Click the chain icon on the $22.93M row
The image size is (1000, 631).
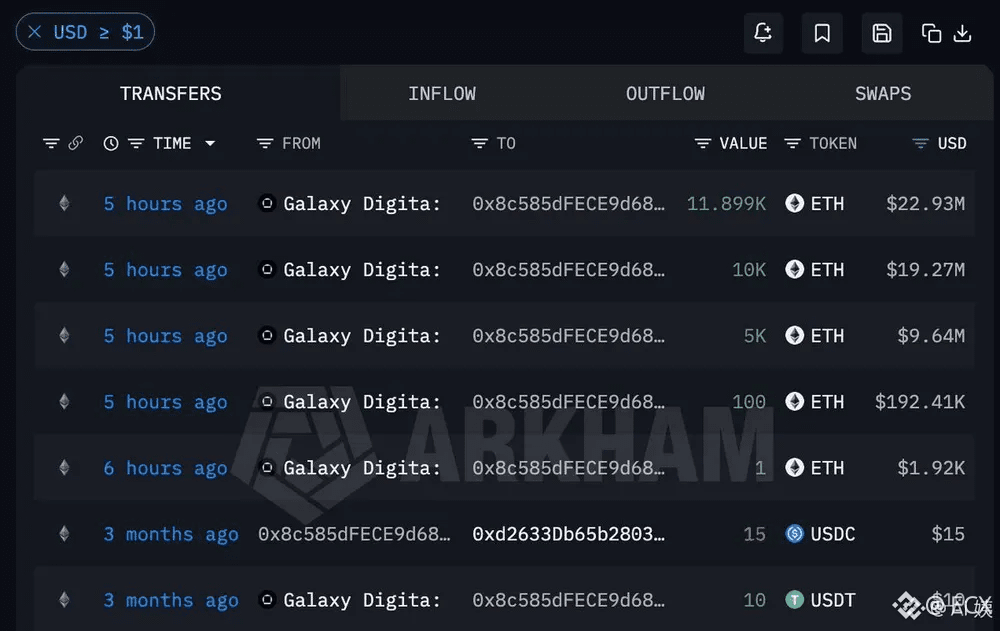coord(64,204)
